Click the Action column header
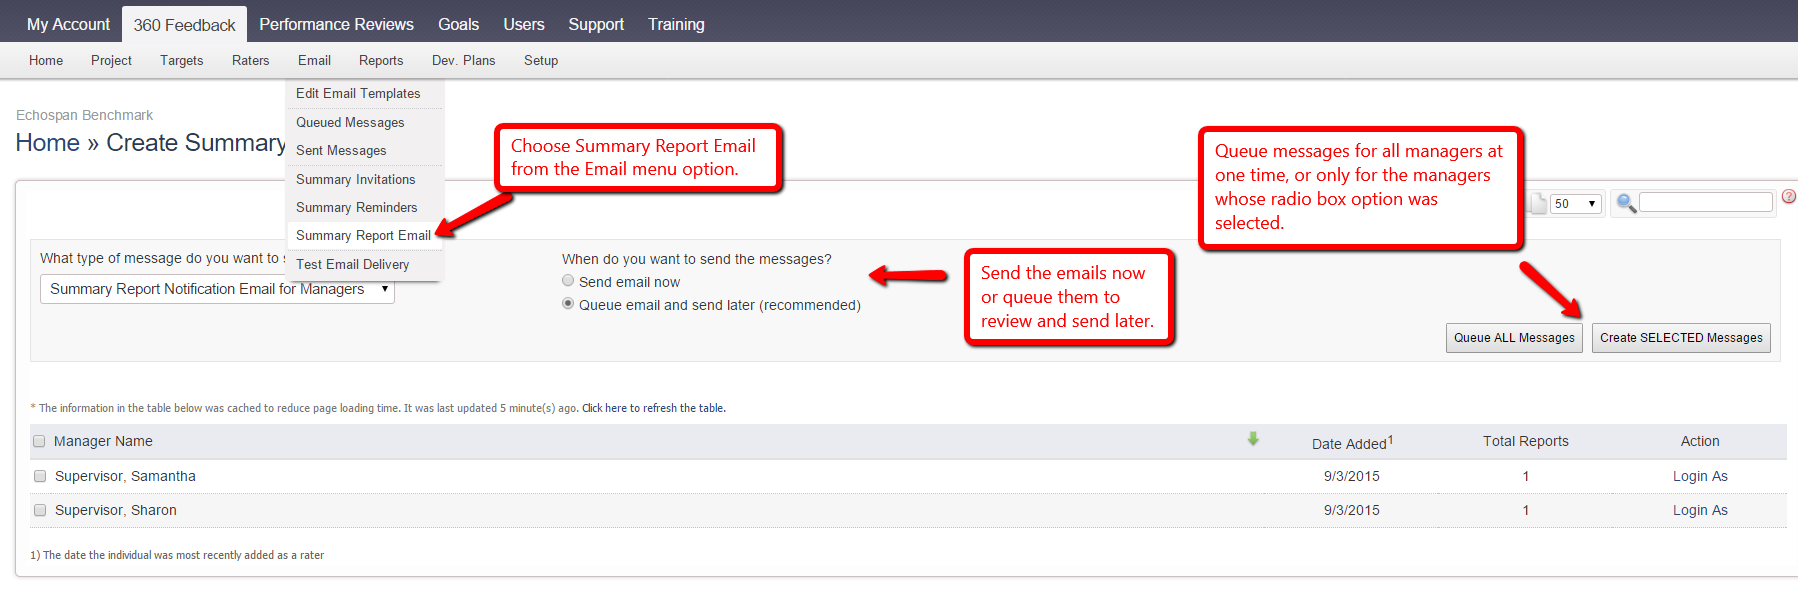Image resolution: width=1798 pixels, height=590 pixels. point(1700,441)
